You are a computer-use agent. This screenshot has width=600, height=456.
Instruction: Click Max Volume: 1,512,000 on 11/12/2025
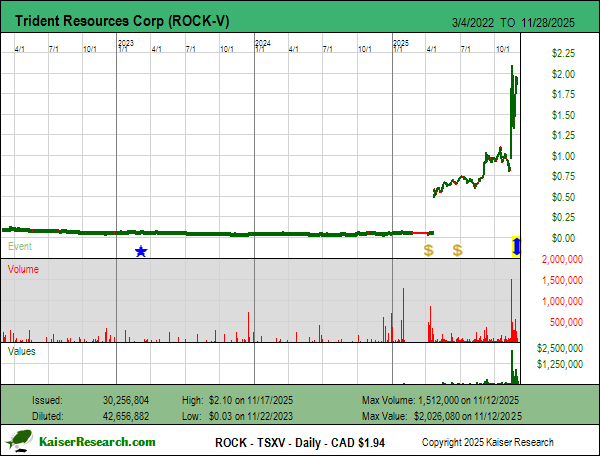click(x=440, y=401)
